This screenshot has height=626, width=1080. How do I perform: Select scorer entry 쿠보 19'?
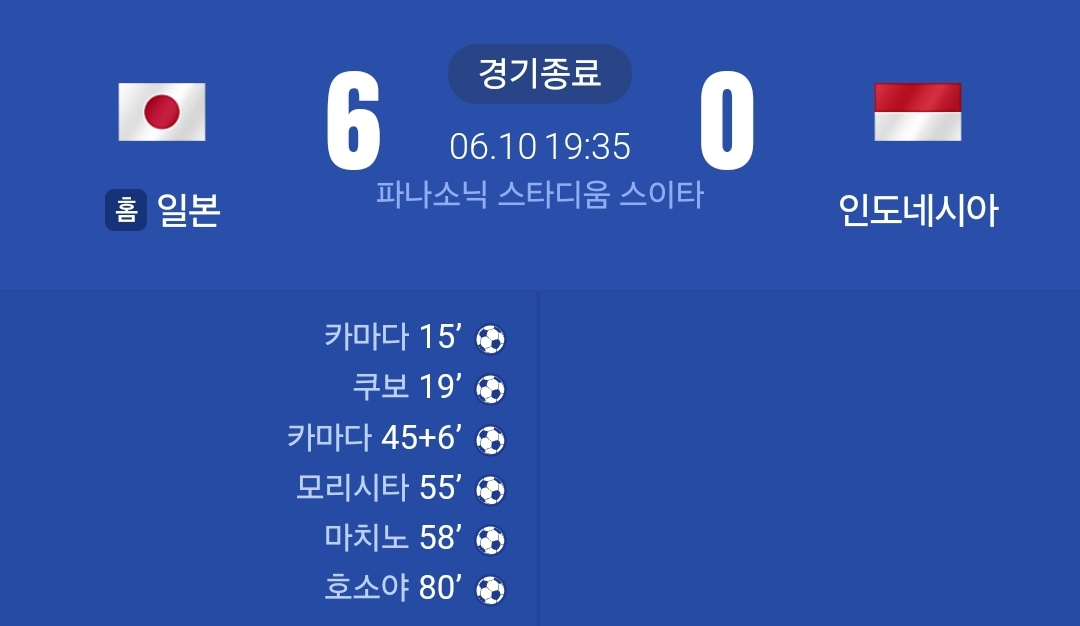pyautogui.click(x=407, y=387)
